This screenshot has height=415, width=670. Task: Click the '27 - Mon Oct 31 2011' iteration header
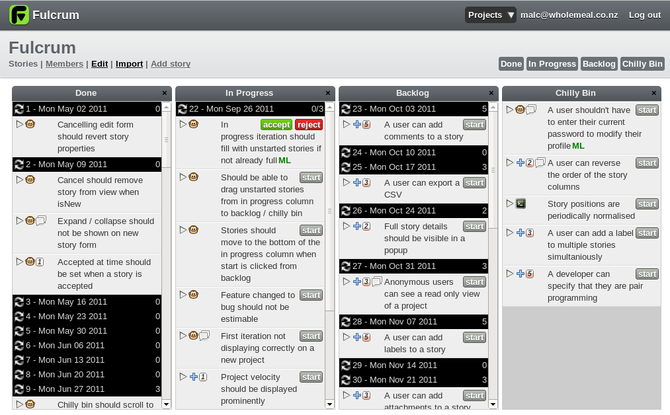pyautogui.click(x=413, y=266)
